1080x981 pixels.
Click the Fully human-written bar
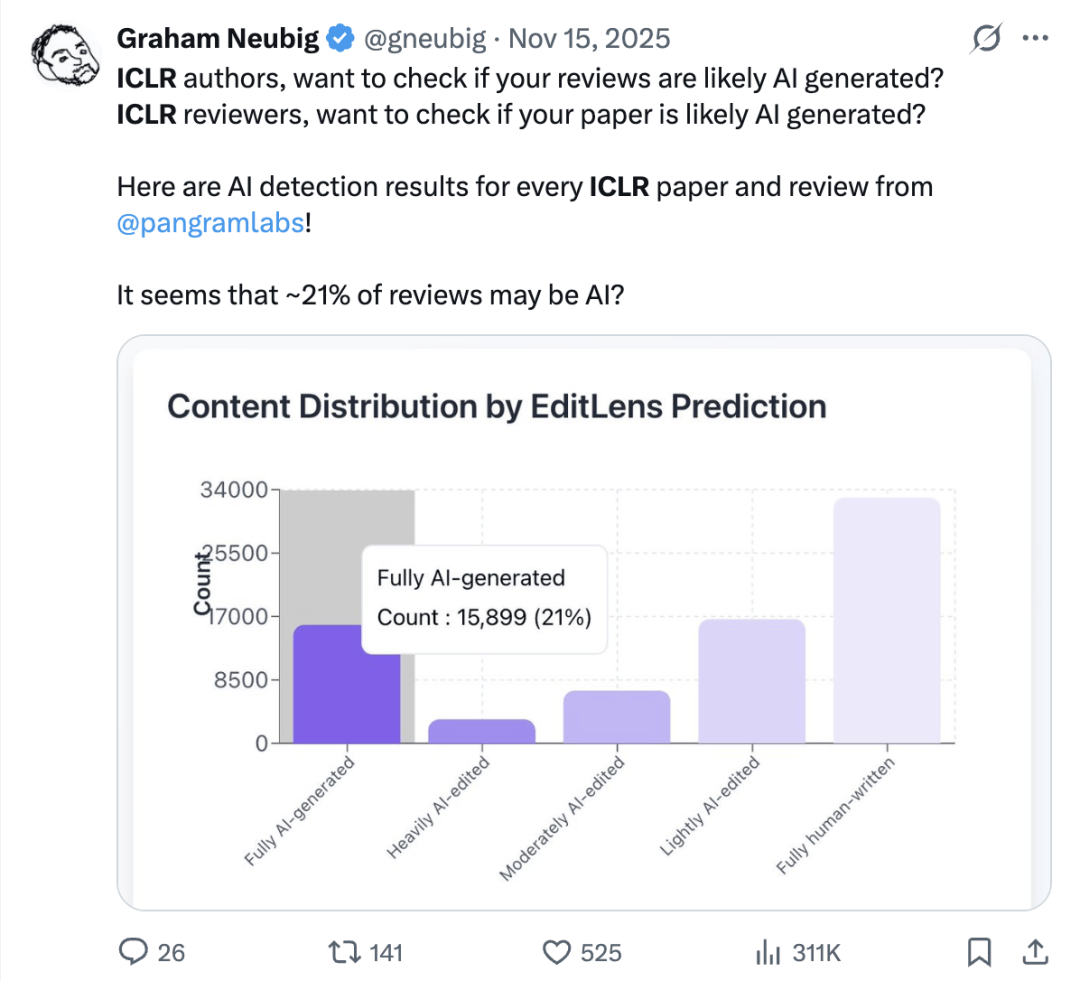(x=886, y=620)
